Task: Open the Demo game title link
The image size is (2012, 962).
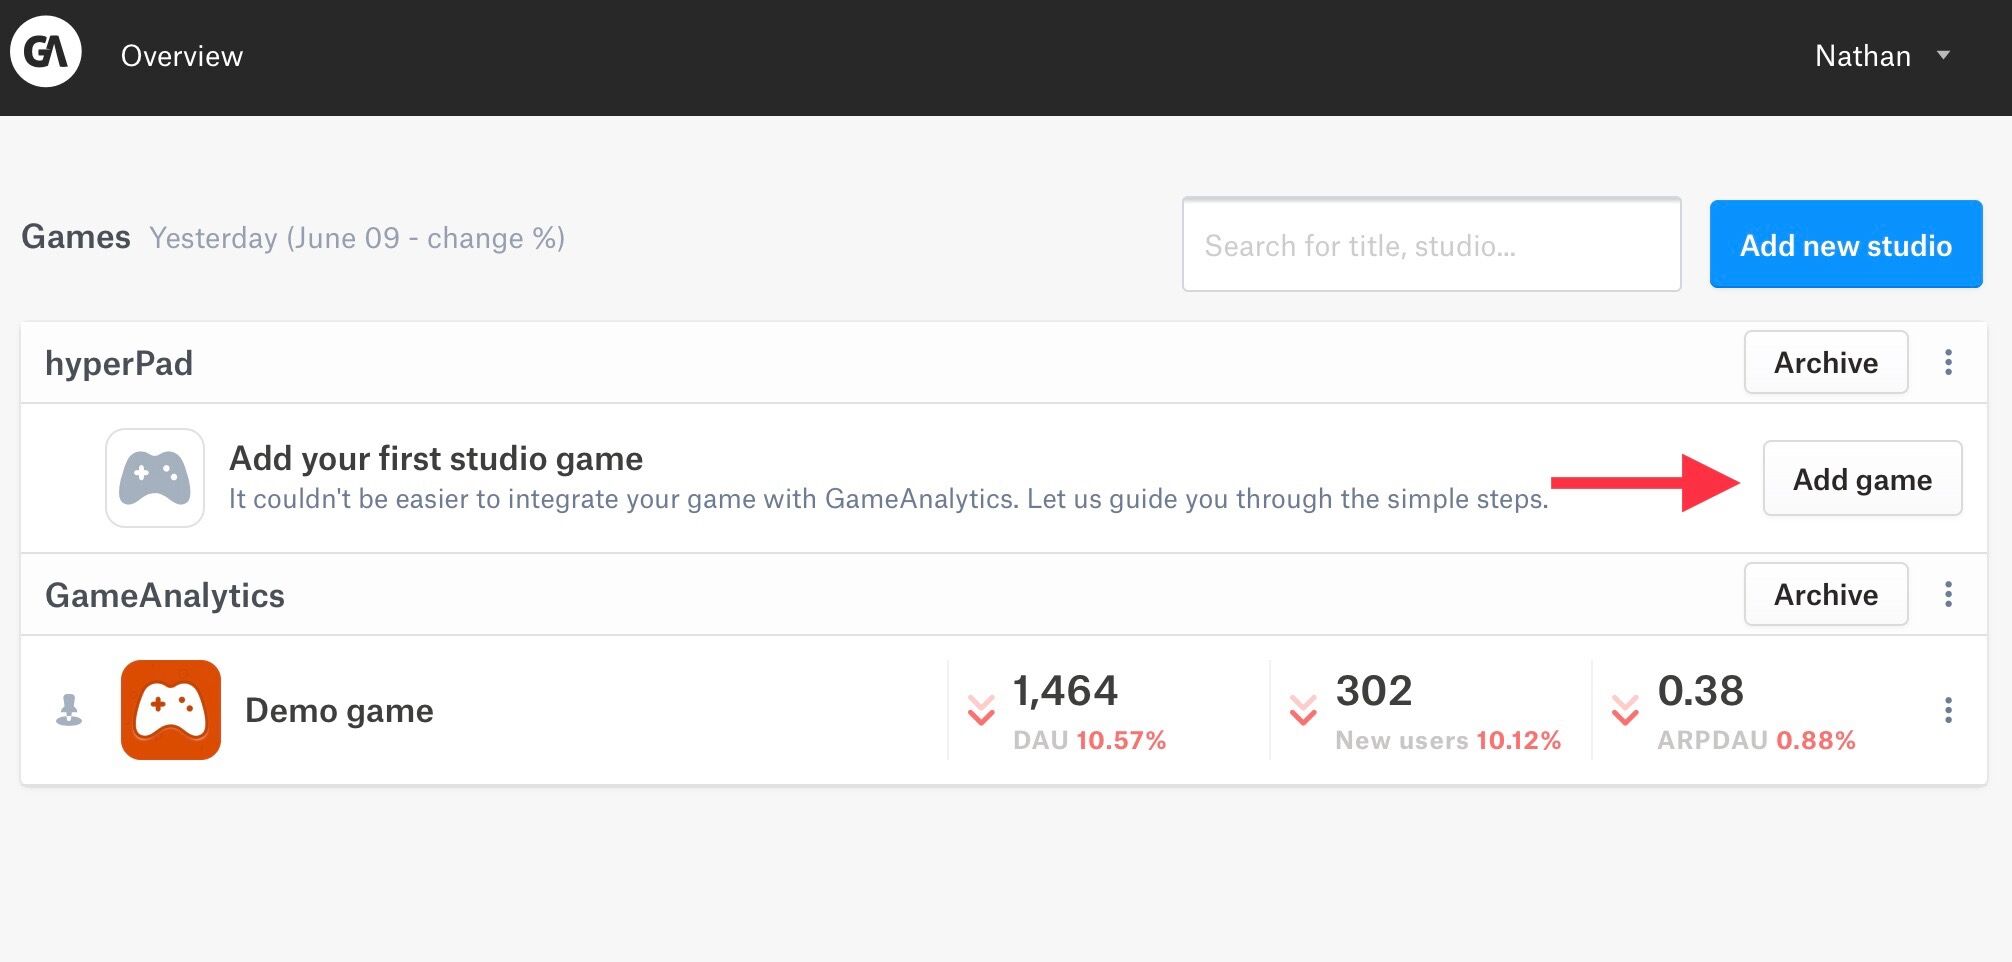Action: click(339, 710)
